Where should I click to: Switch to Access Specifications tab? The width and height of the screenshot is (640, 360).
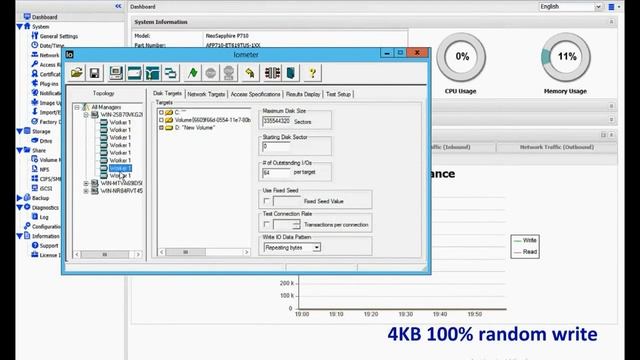(256, 94)
